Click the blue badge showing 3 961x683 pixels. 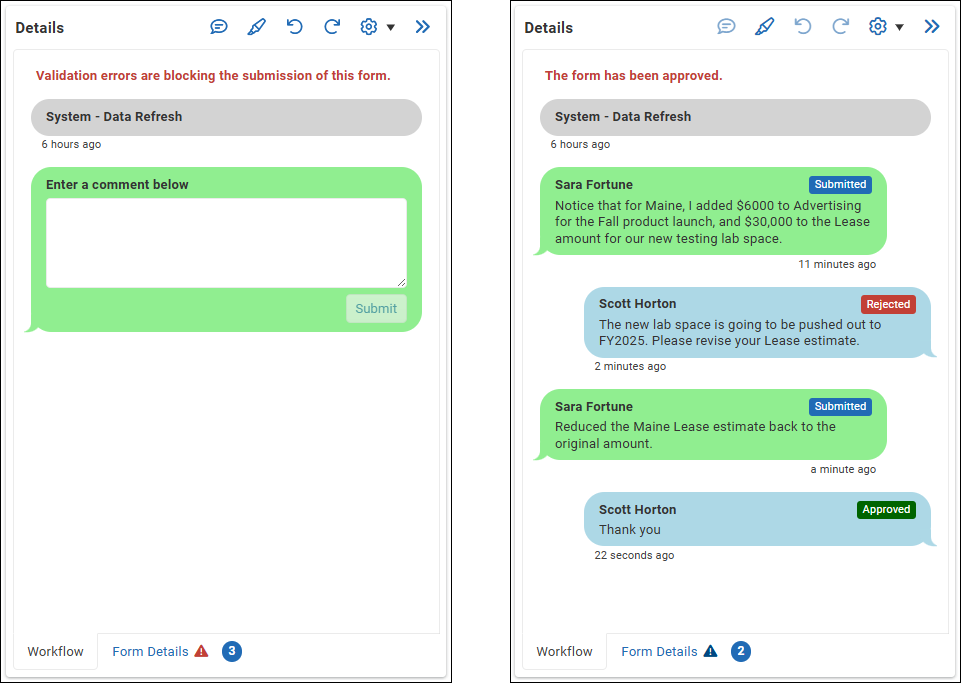(232, 651)
